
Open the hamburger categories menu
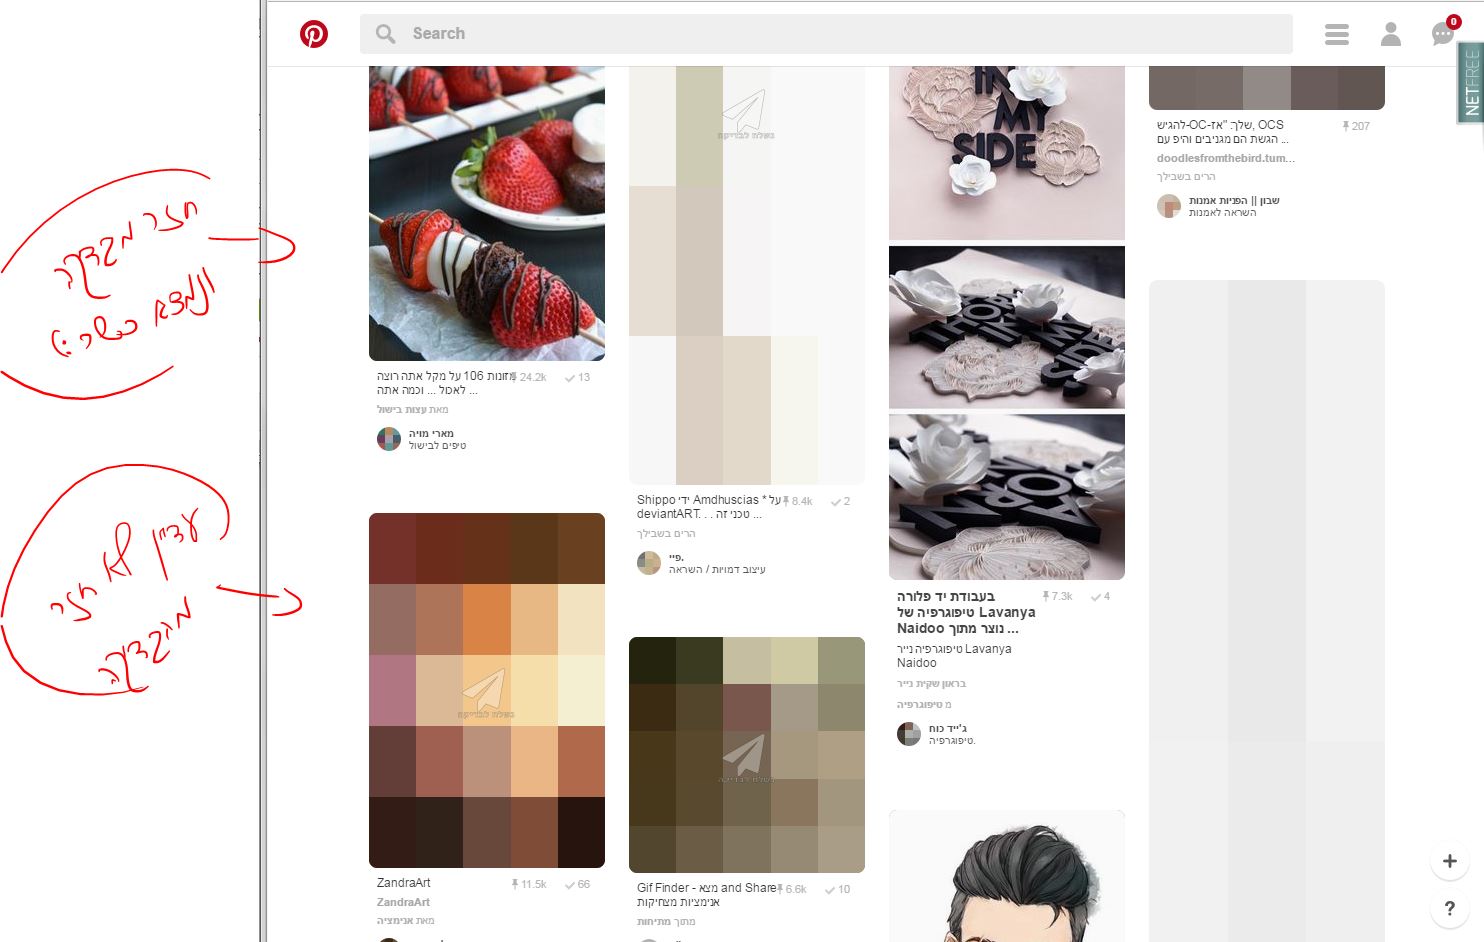click(x=1337, y=34)
